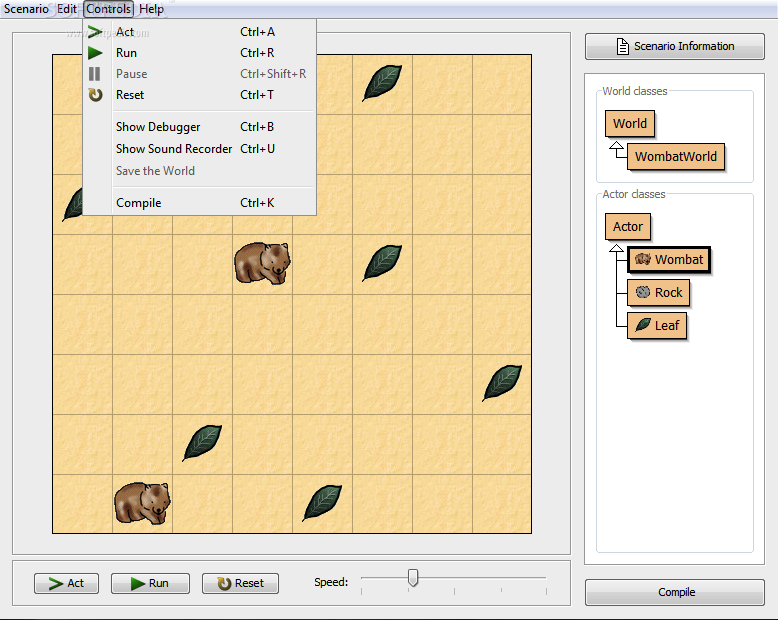Screen dimensions: 778x620
Task: Open Scenario Information
Action: point(675,46)
